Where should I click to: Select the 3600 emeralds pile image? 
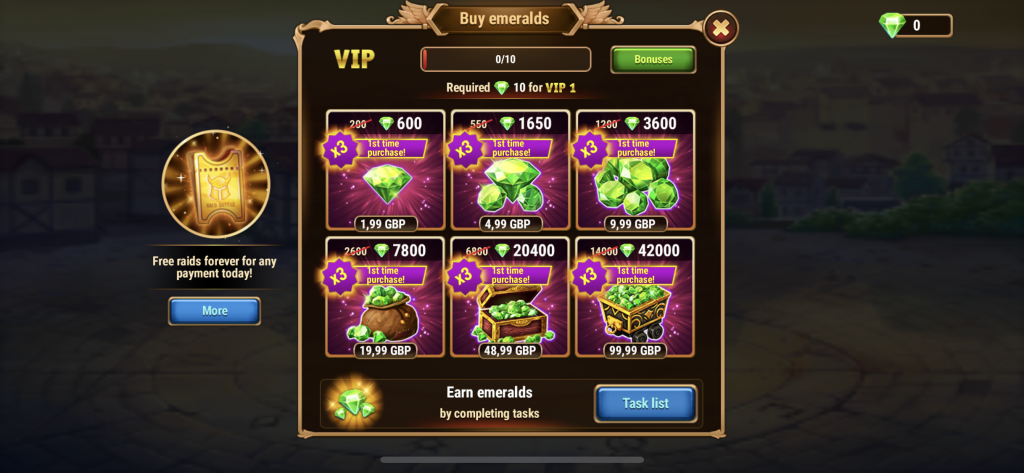click(637, 186)
